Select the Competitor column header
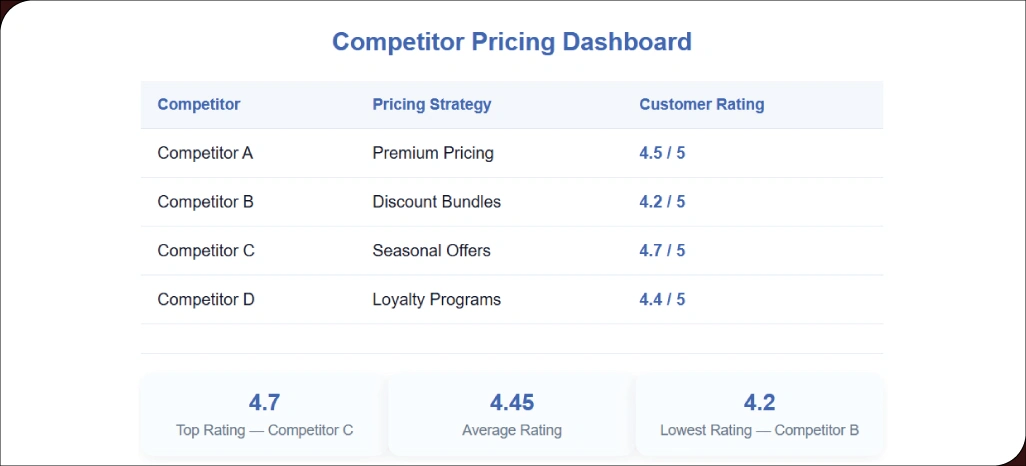Screen dimensions: 1026x466 pyautogui.click(x=199, y=104)
